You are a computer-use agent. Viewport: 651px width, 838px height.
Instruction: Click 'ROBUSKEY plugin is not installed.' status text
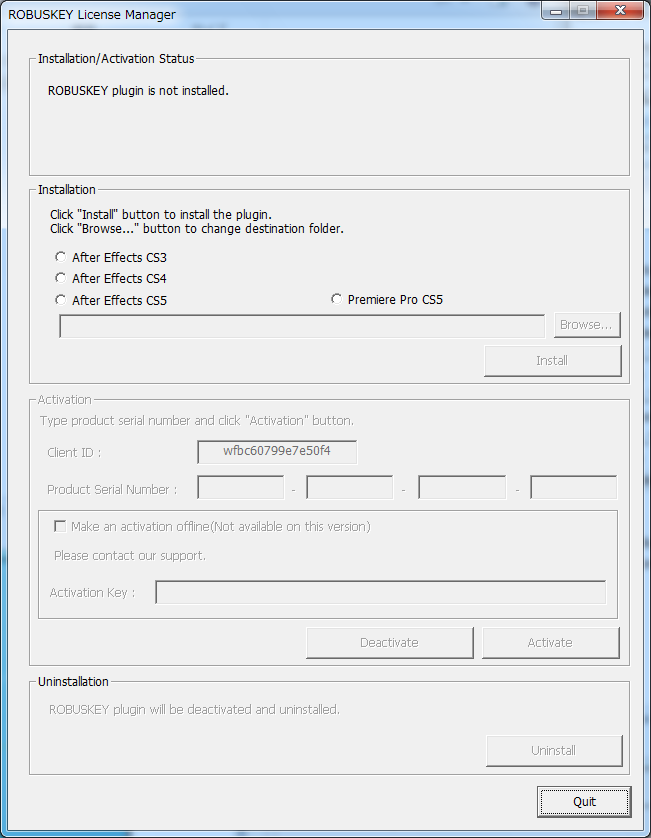(x=138, y=91)
